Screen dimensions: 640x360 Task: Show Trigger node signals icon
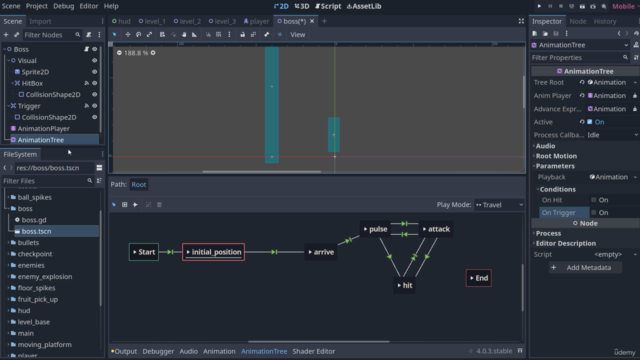(87, 106)
